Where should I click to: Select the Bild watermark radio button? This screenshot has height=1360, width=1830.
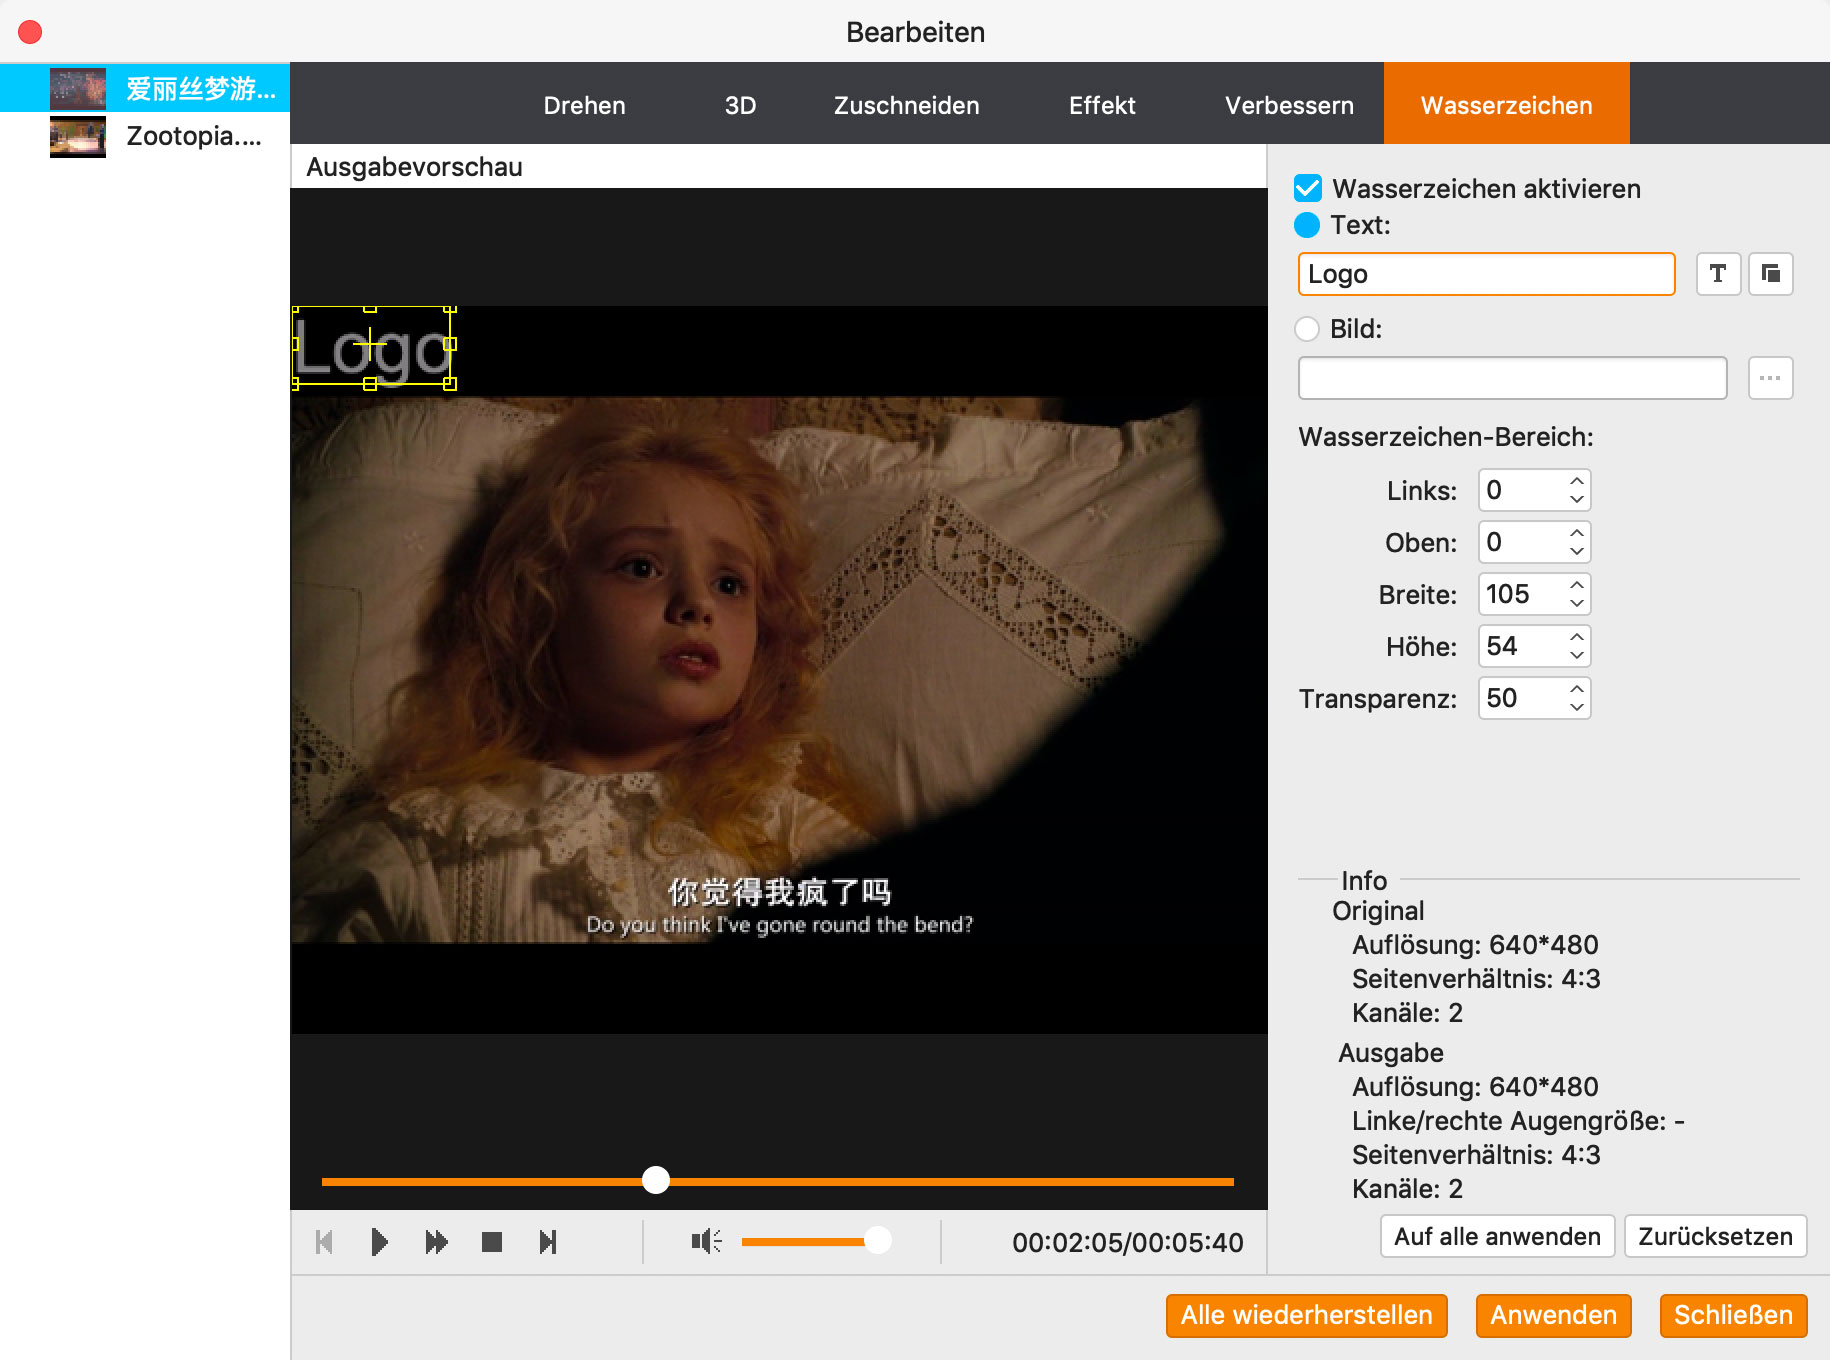click(1307, 329)
